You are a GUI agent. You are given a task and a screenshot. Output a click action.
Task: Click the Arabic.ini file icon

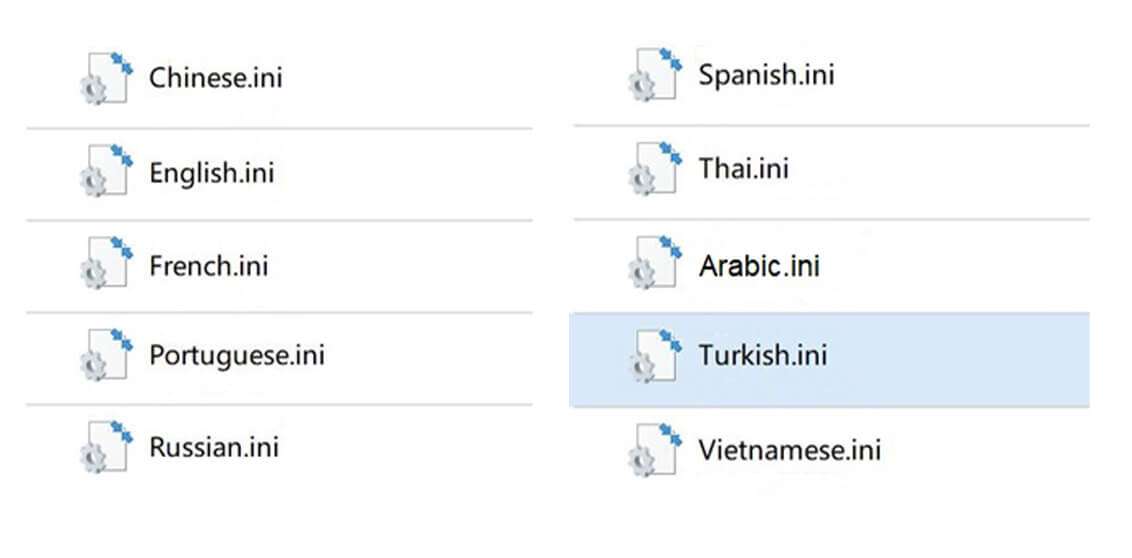click(x=656, y=264)
